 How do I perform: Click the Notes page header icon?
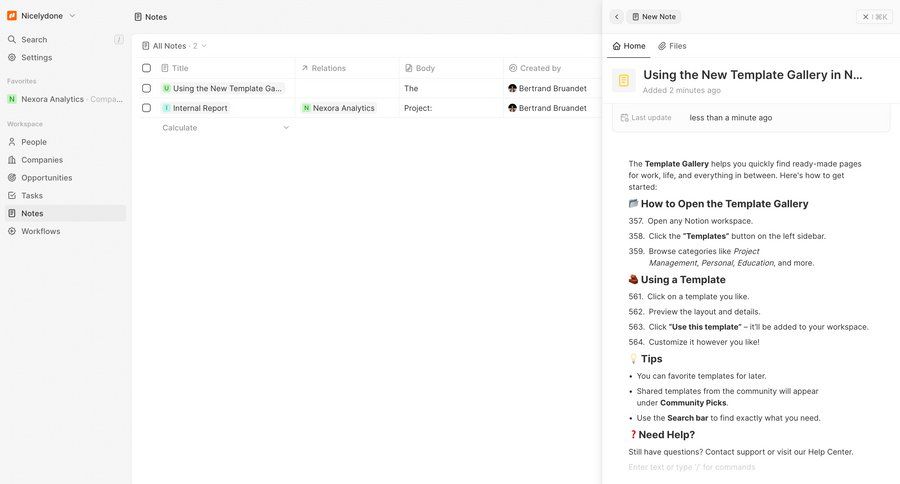(138, 17)
